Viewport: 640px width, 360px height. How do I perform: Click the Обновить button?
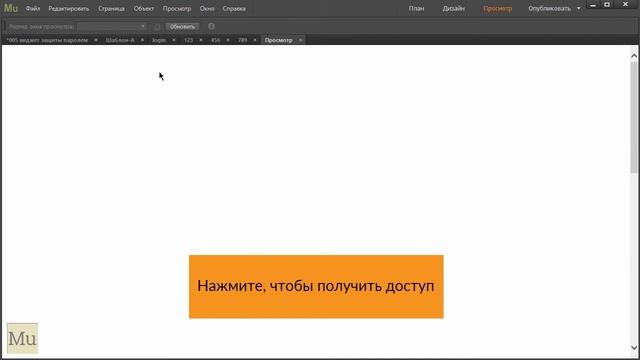[x=182, y=27]
